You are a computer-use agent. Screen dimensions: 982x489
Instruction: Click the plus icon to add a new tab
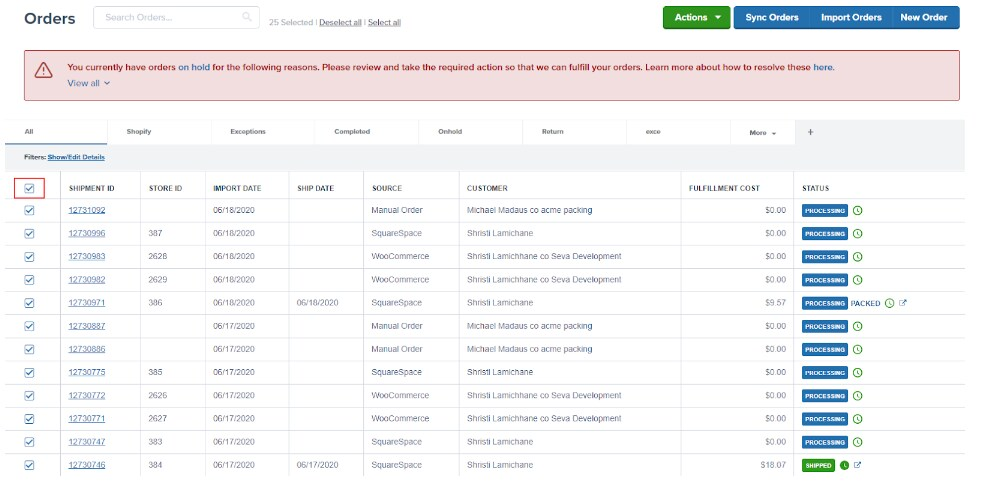pos(810,132)
